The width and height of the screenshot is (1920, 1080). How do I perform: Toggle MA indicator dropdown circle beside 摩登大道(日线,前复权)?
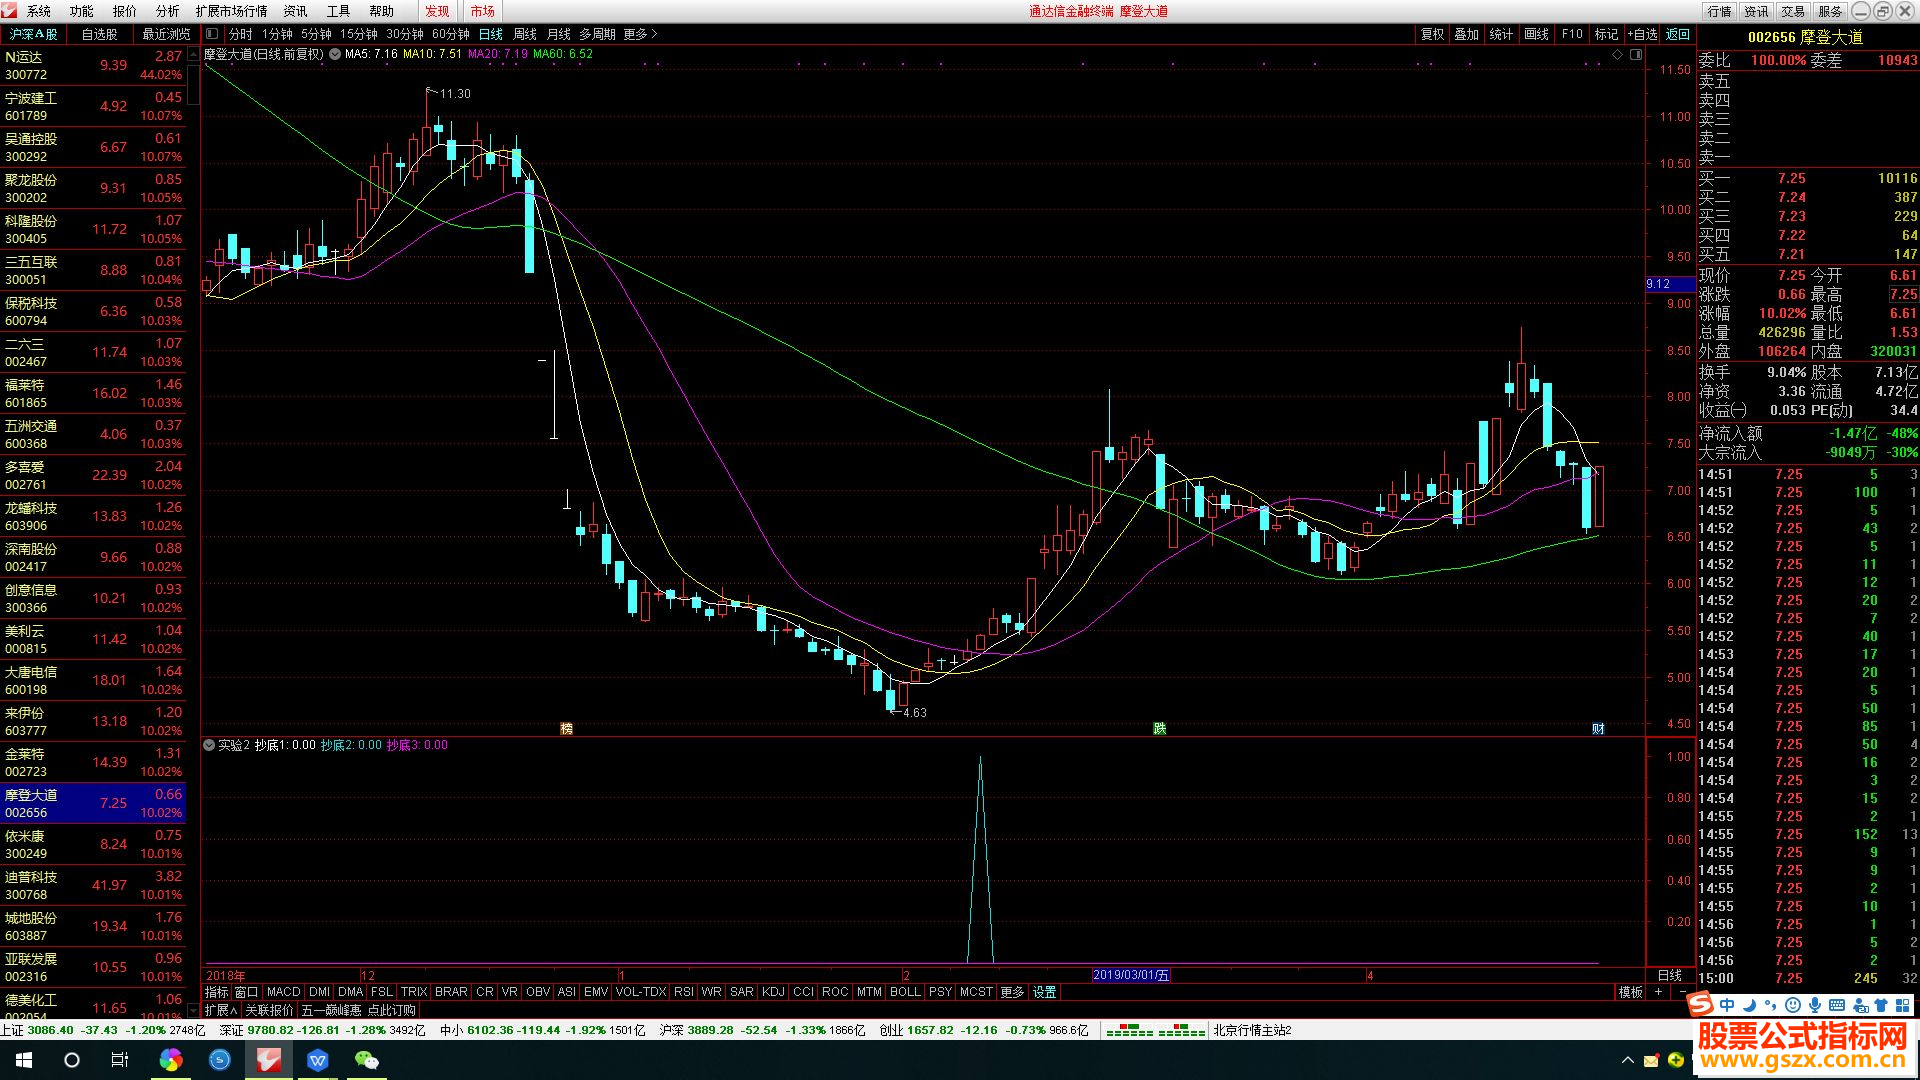(x=334, y=54)
